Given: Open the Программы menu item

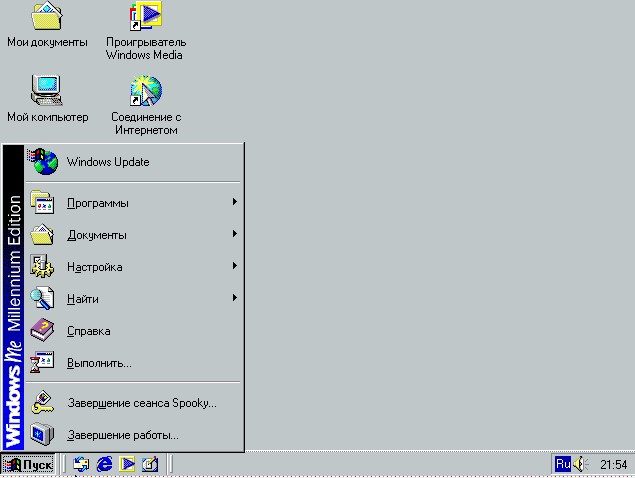Looking at the screenshot, I should tap(134, 202).
